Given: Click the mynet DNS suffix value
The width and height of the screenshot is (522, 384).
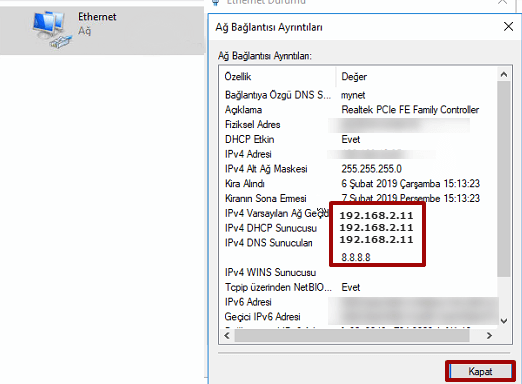Looking at the screenshot, I should pyautogui.click(x=353, y=95).
